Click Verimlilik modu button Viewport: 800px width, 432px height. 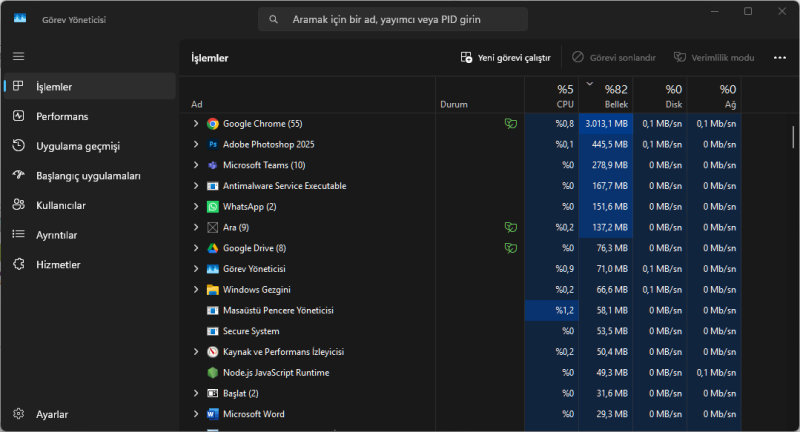pos(714,58)
